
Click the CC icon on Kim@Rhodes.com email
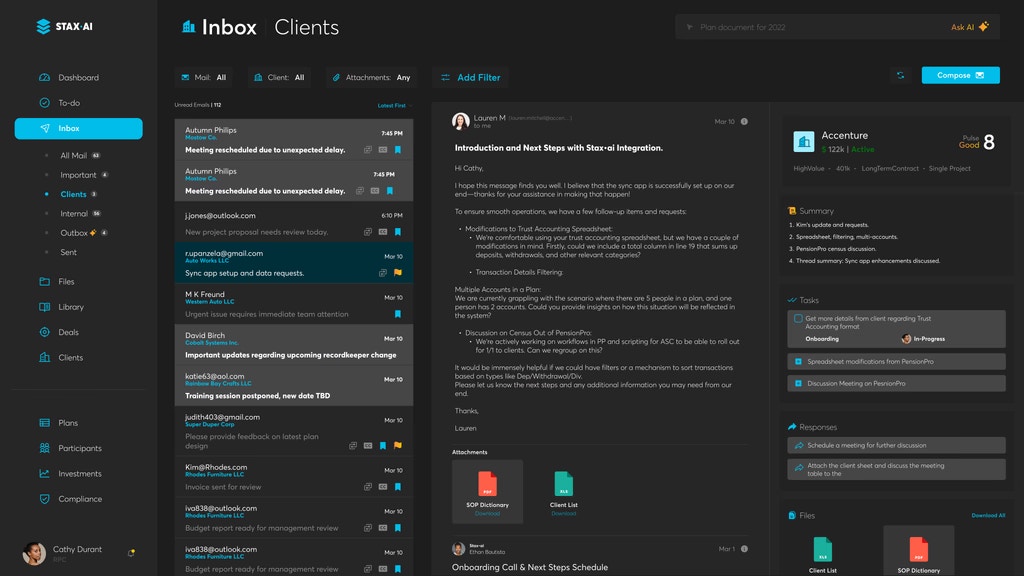[382, 487]
